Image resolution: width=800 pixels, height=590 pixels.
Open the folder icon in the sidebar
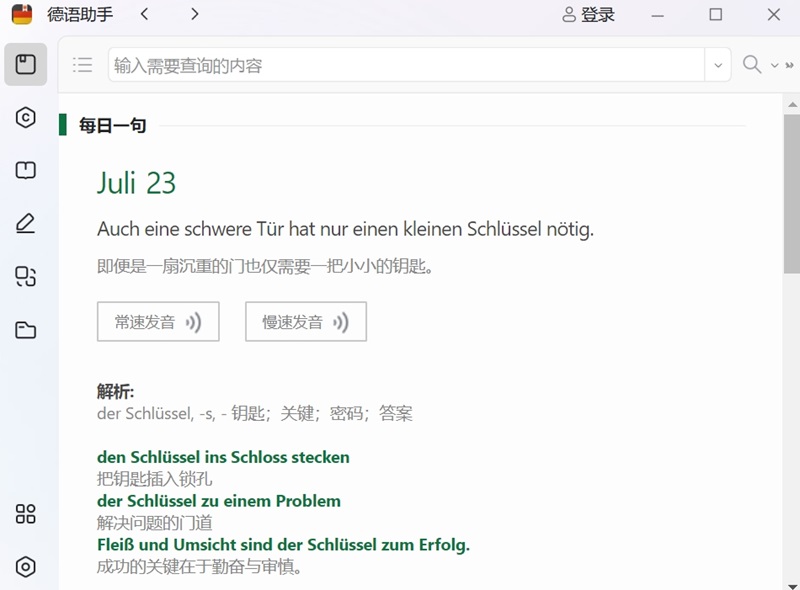click(x=26, y=330)
